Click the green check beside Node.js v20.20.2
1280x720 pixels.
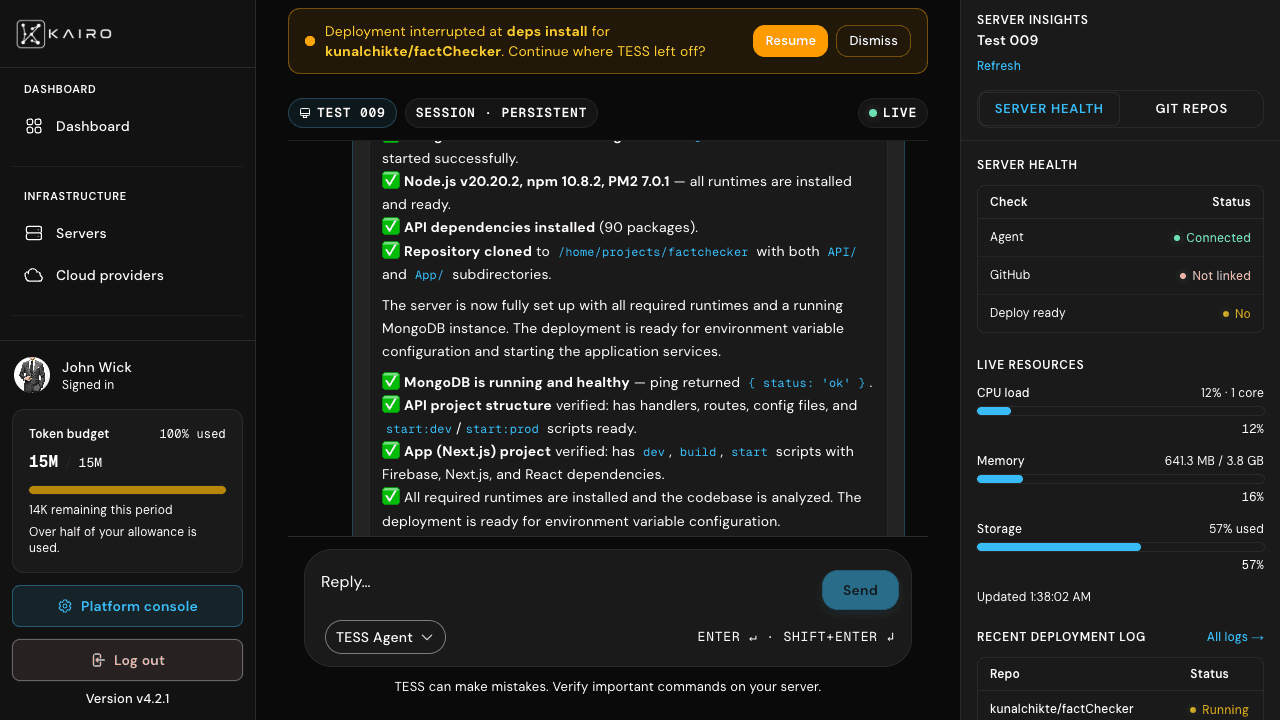[x=391, y=181]
